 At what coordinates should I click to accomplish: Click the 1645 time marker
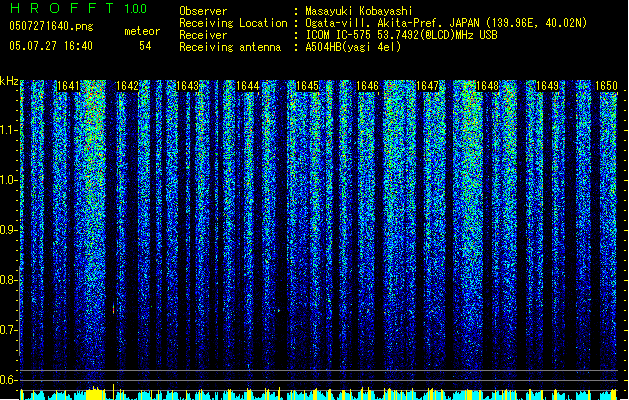click(x=307, y=86)
